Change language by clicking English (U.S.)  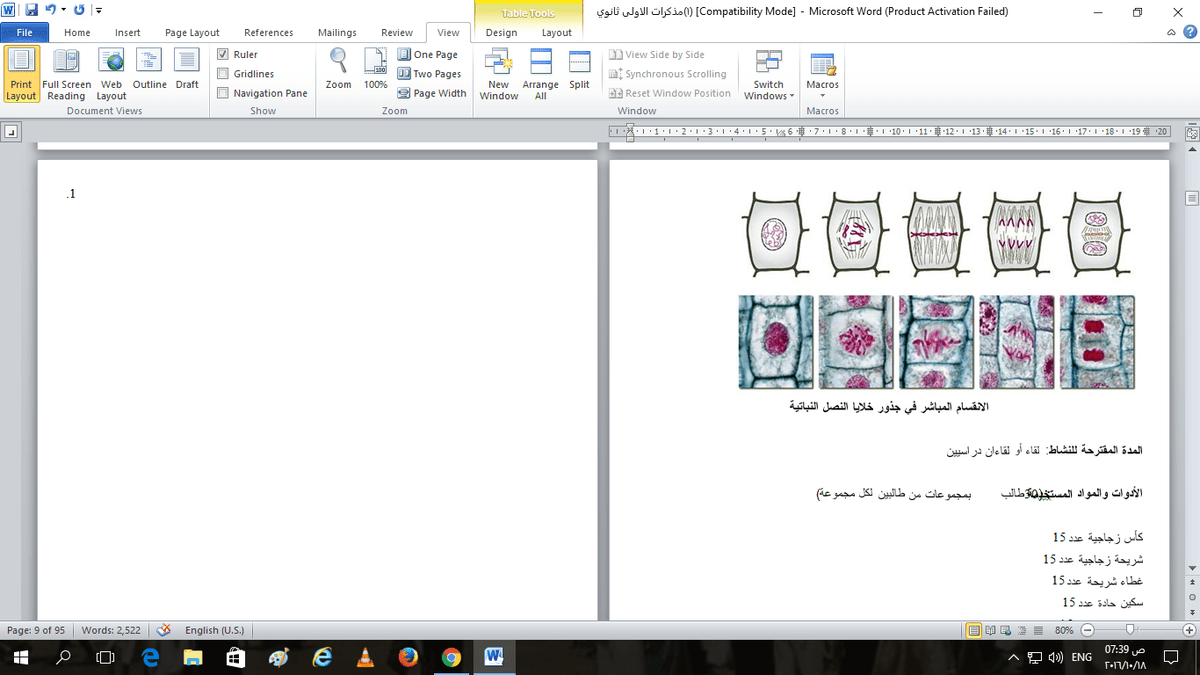213,630
